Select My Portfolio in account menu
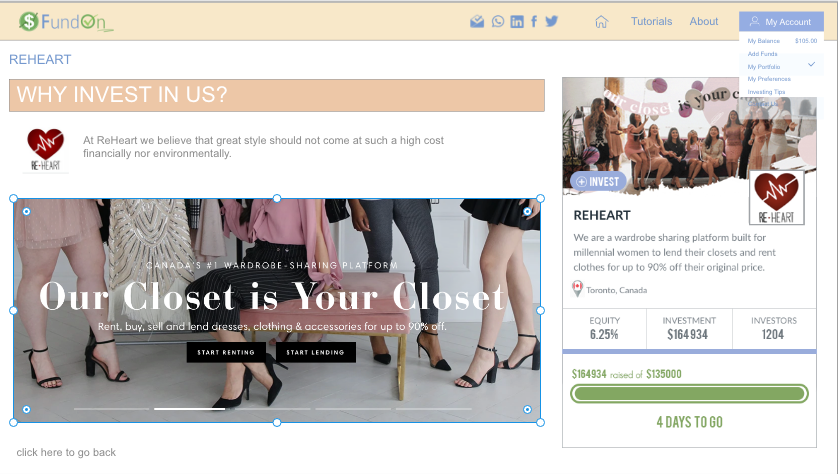The height and width of the screenshot is (474, 838). click(764, 67)
